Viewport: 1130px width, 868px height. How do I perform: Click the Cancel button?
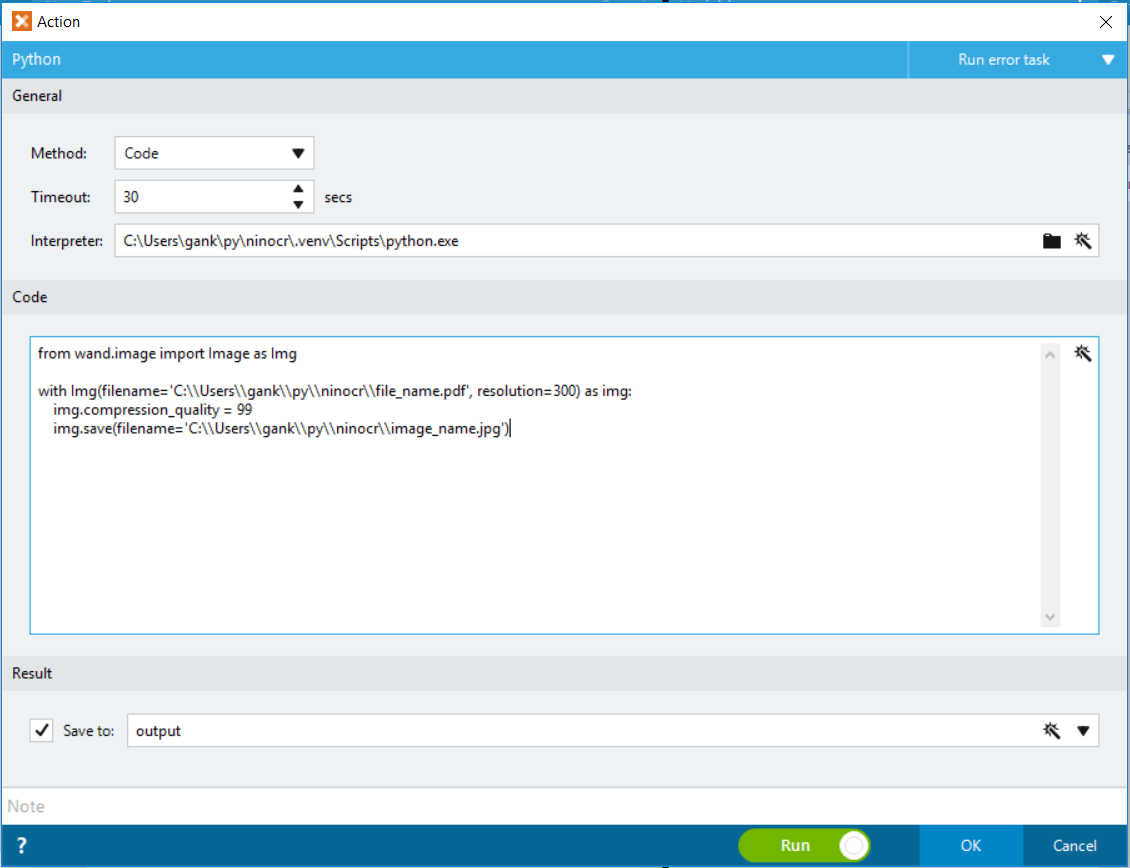1075,845
